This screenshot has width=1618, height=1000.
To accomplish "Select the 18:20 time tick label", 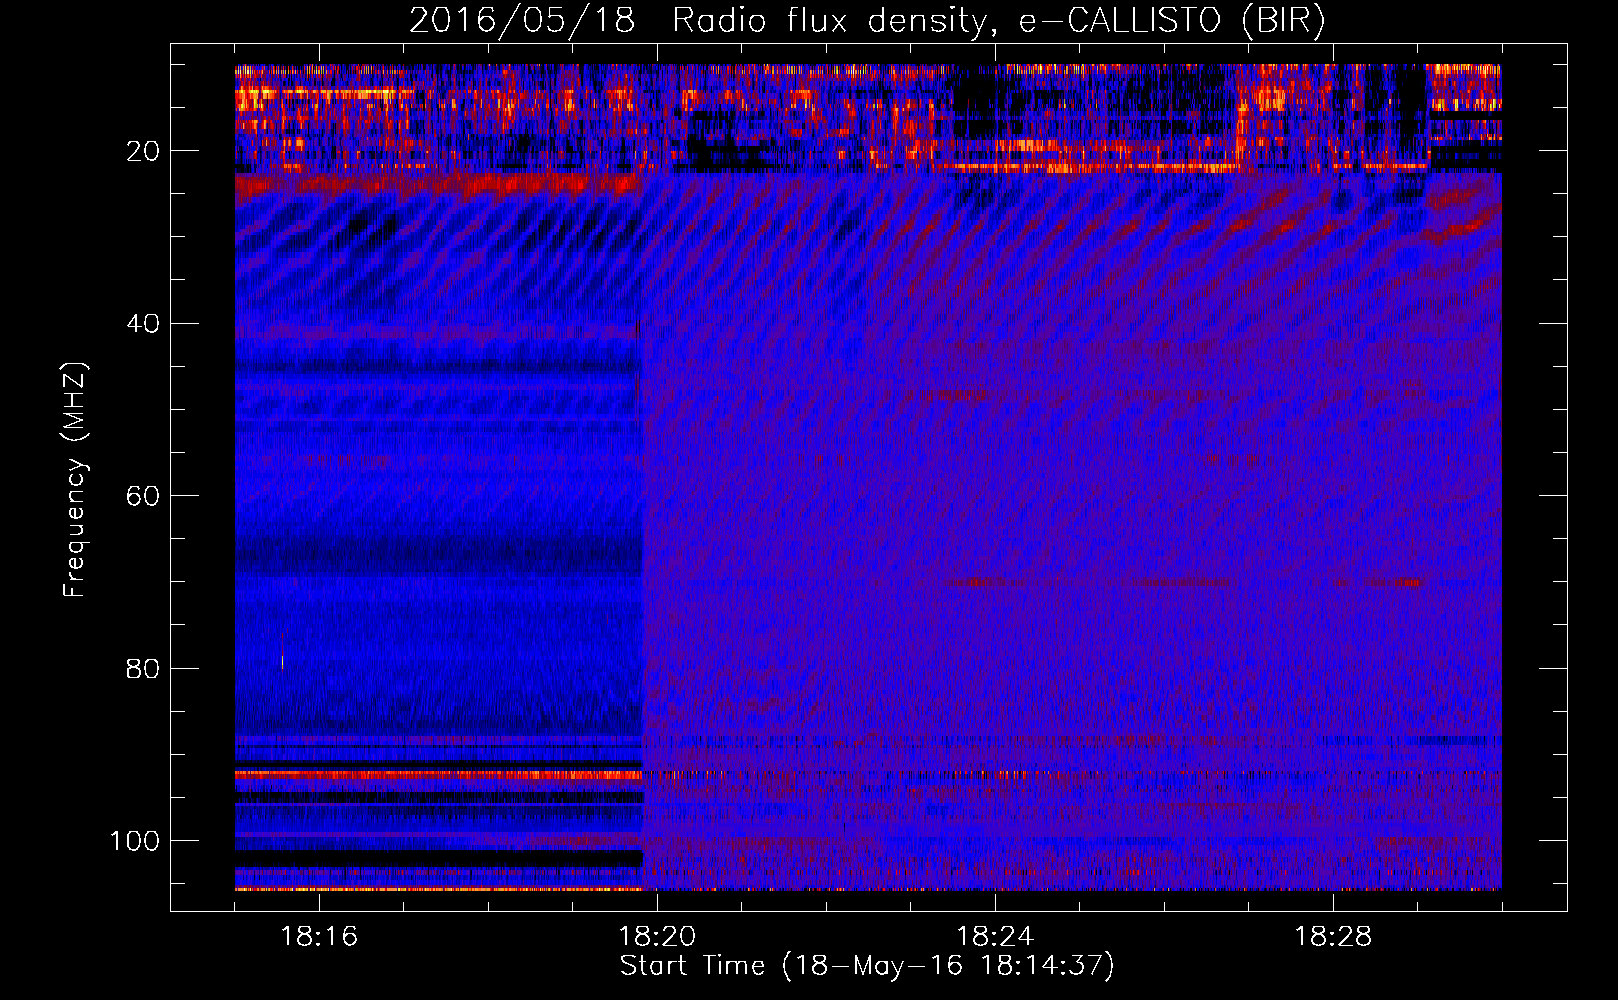I will [657, 937].
